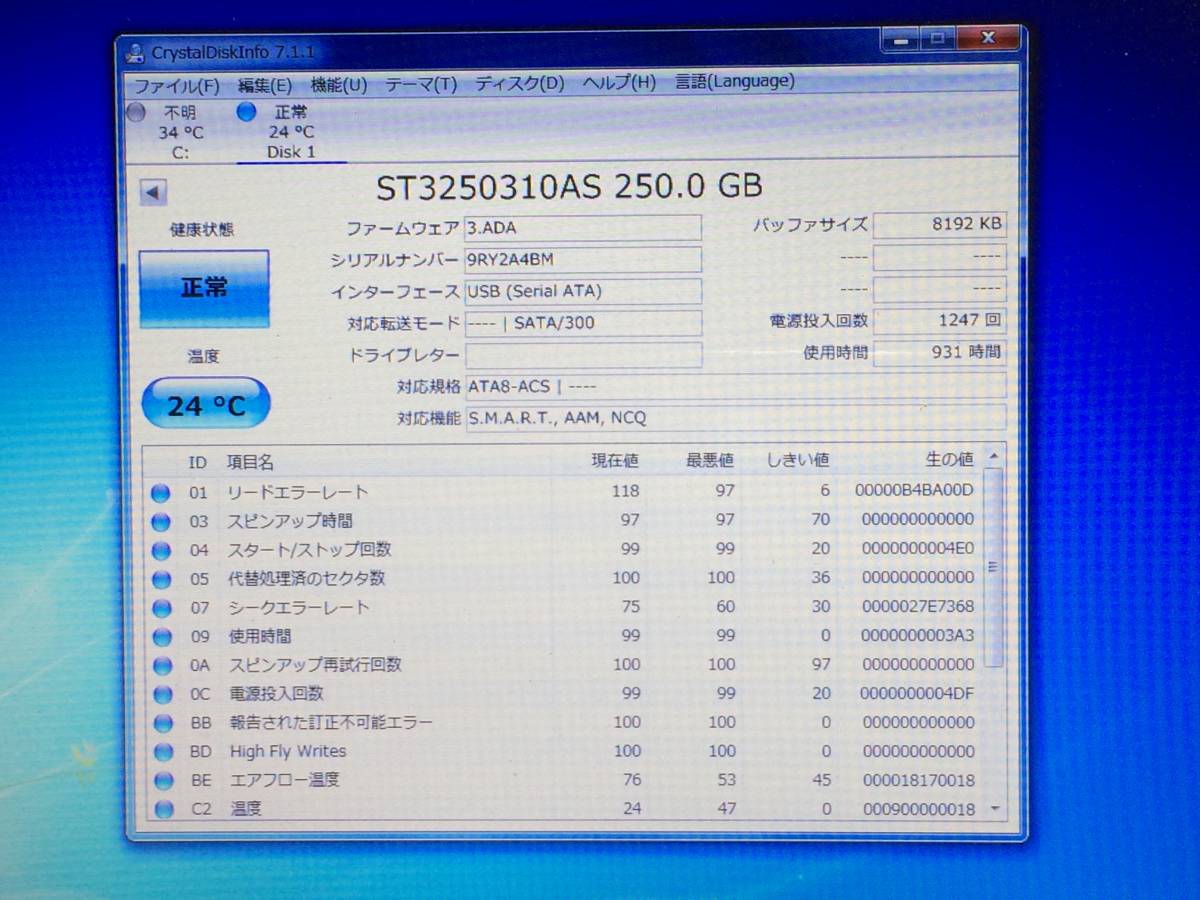
Task: Click the SMART list scrollbar thumb
Action: pos(993,567)
